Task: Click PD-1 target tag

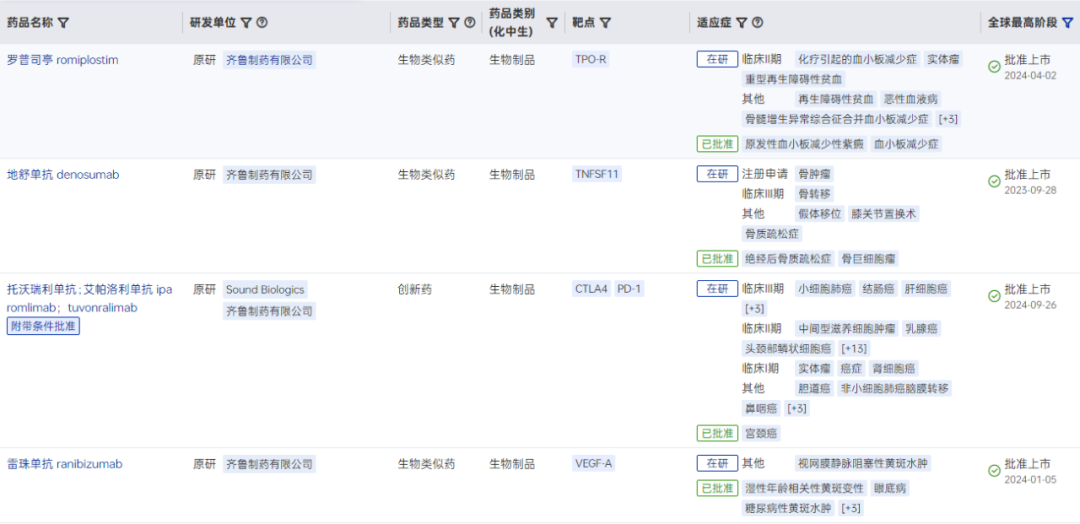Action: [x=629, y=289]
